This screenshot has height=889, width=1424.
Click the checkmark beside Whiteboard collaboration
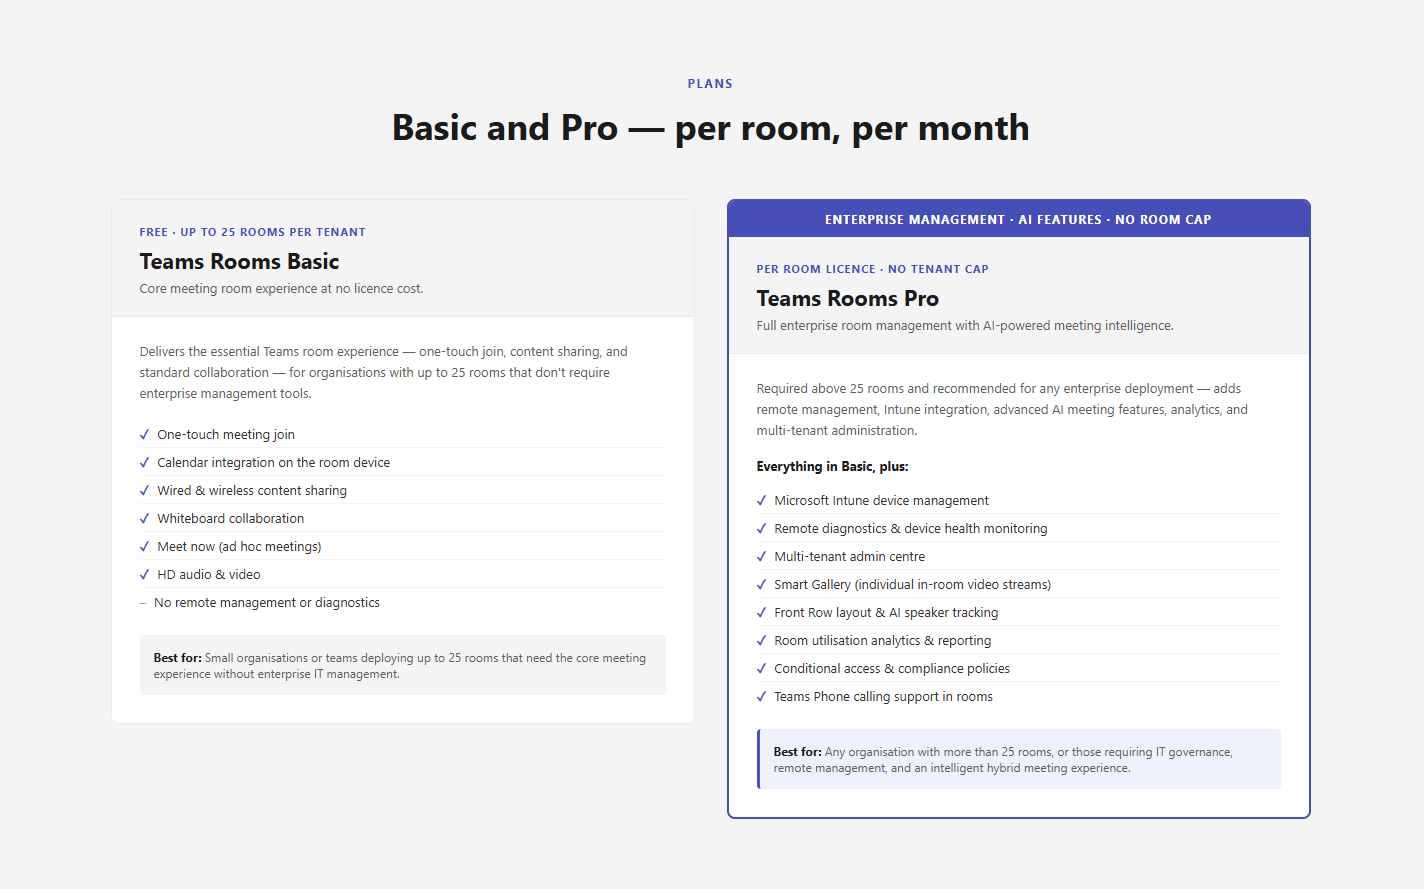point(145,519)
